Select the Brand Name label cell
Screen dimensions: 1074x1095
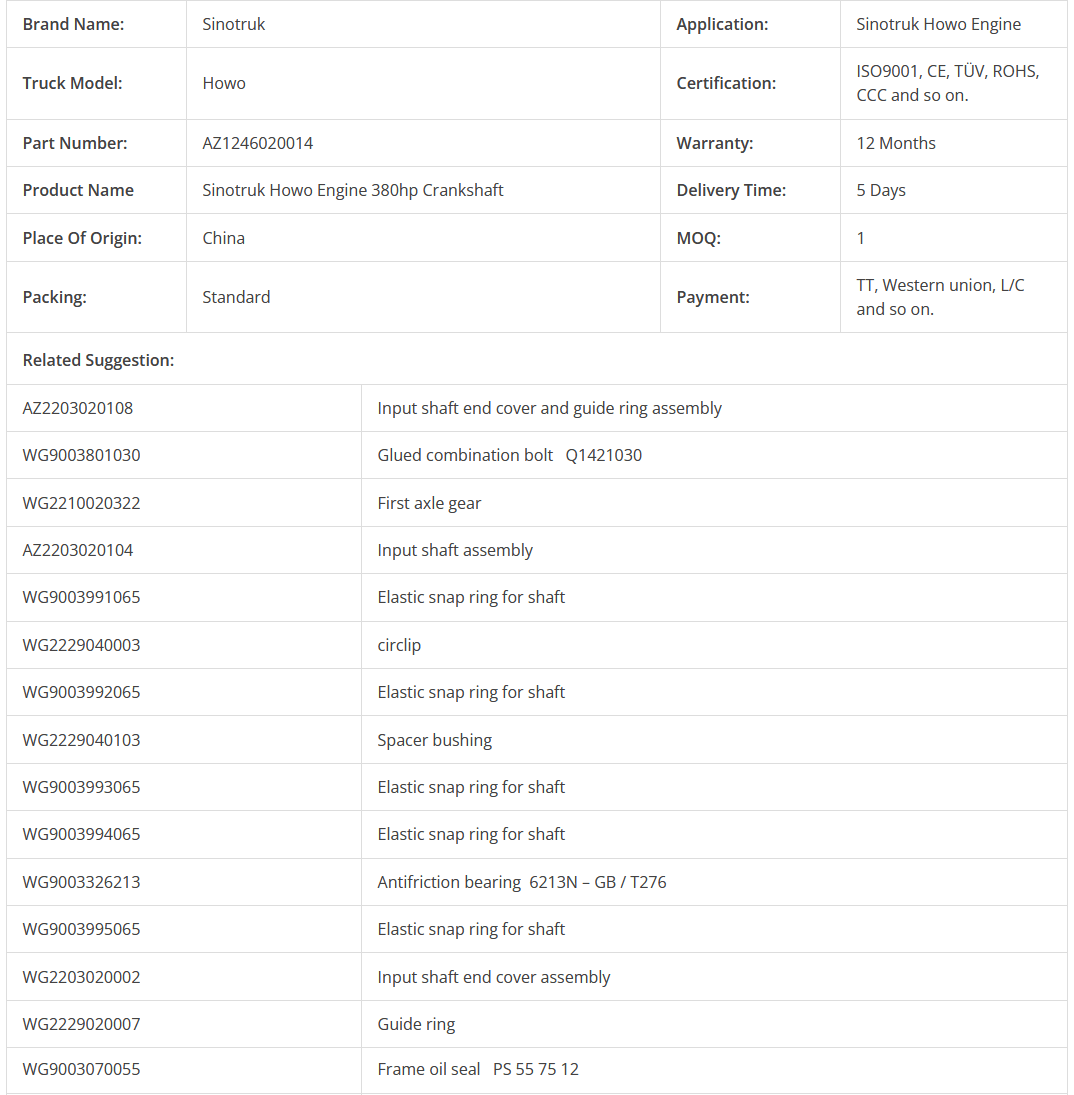(x=74, y=24)
